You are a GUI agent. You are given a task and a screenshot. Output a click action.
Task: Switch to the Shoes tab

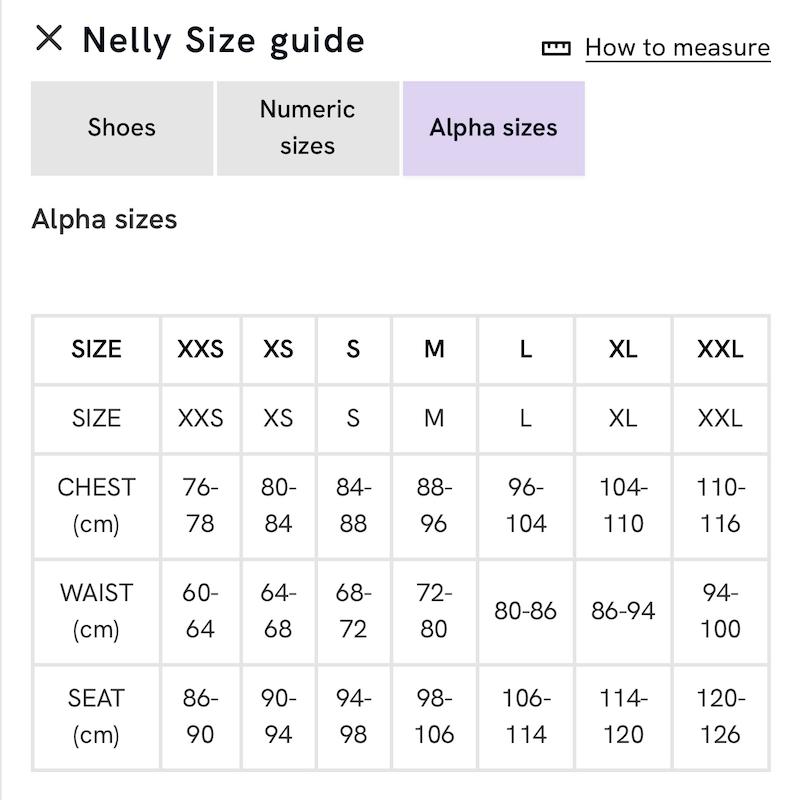click(x=122, y=128)
